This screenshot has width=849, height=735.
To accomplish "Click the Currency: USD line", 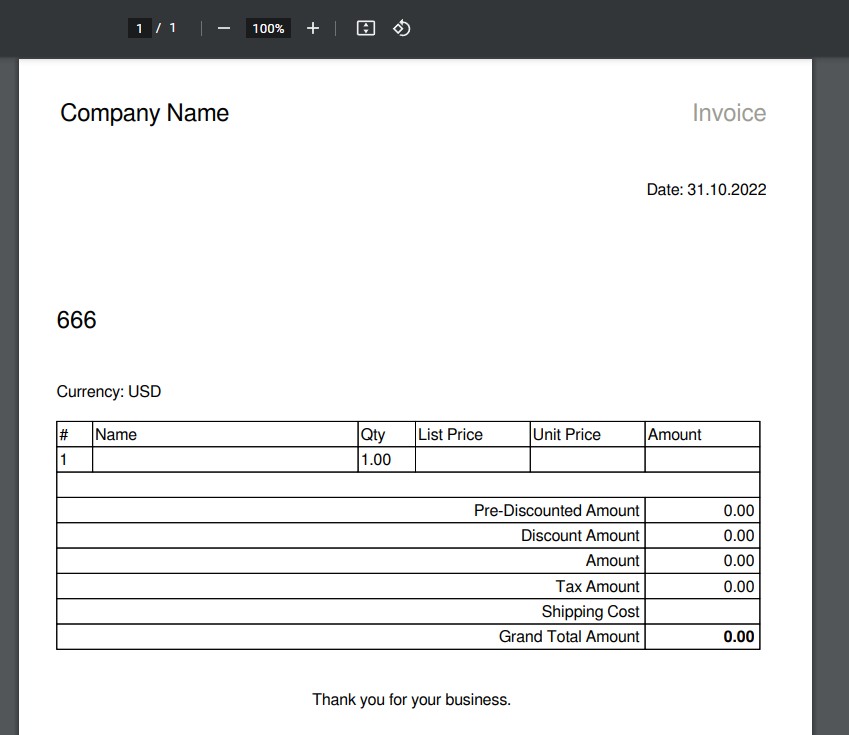I will click(x=109, y=392).
